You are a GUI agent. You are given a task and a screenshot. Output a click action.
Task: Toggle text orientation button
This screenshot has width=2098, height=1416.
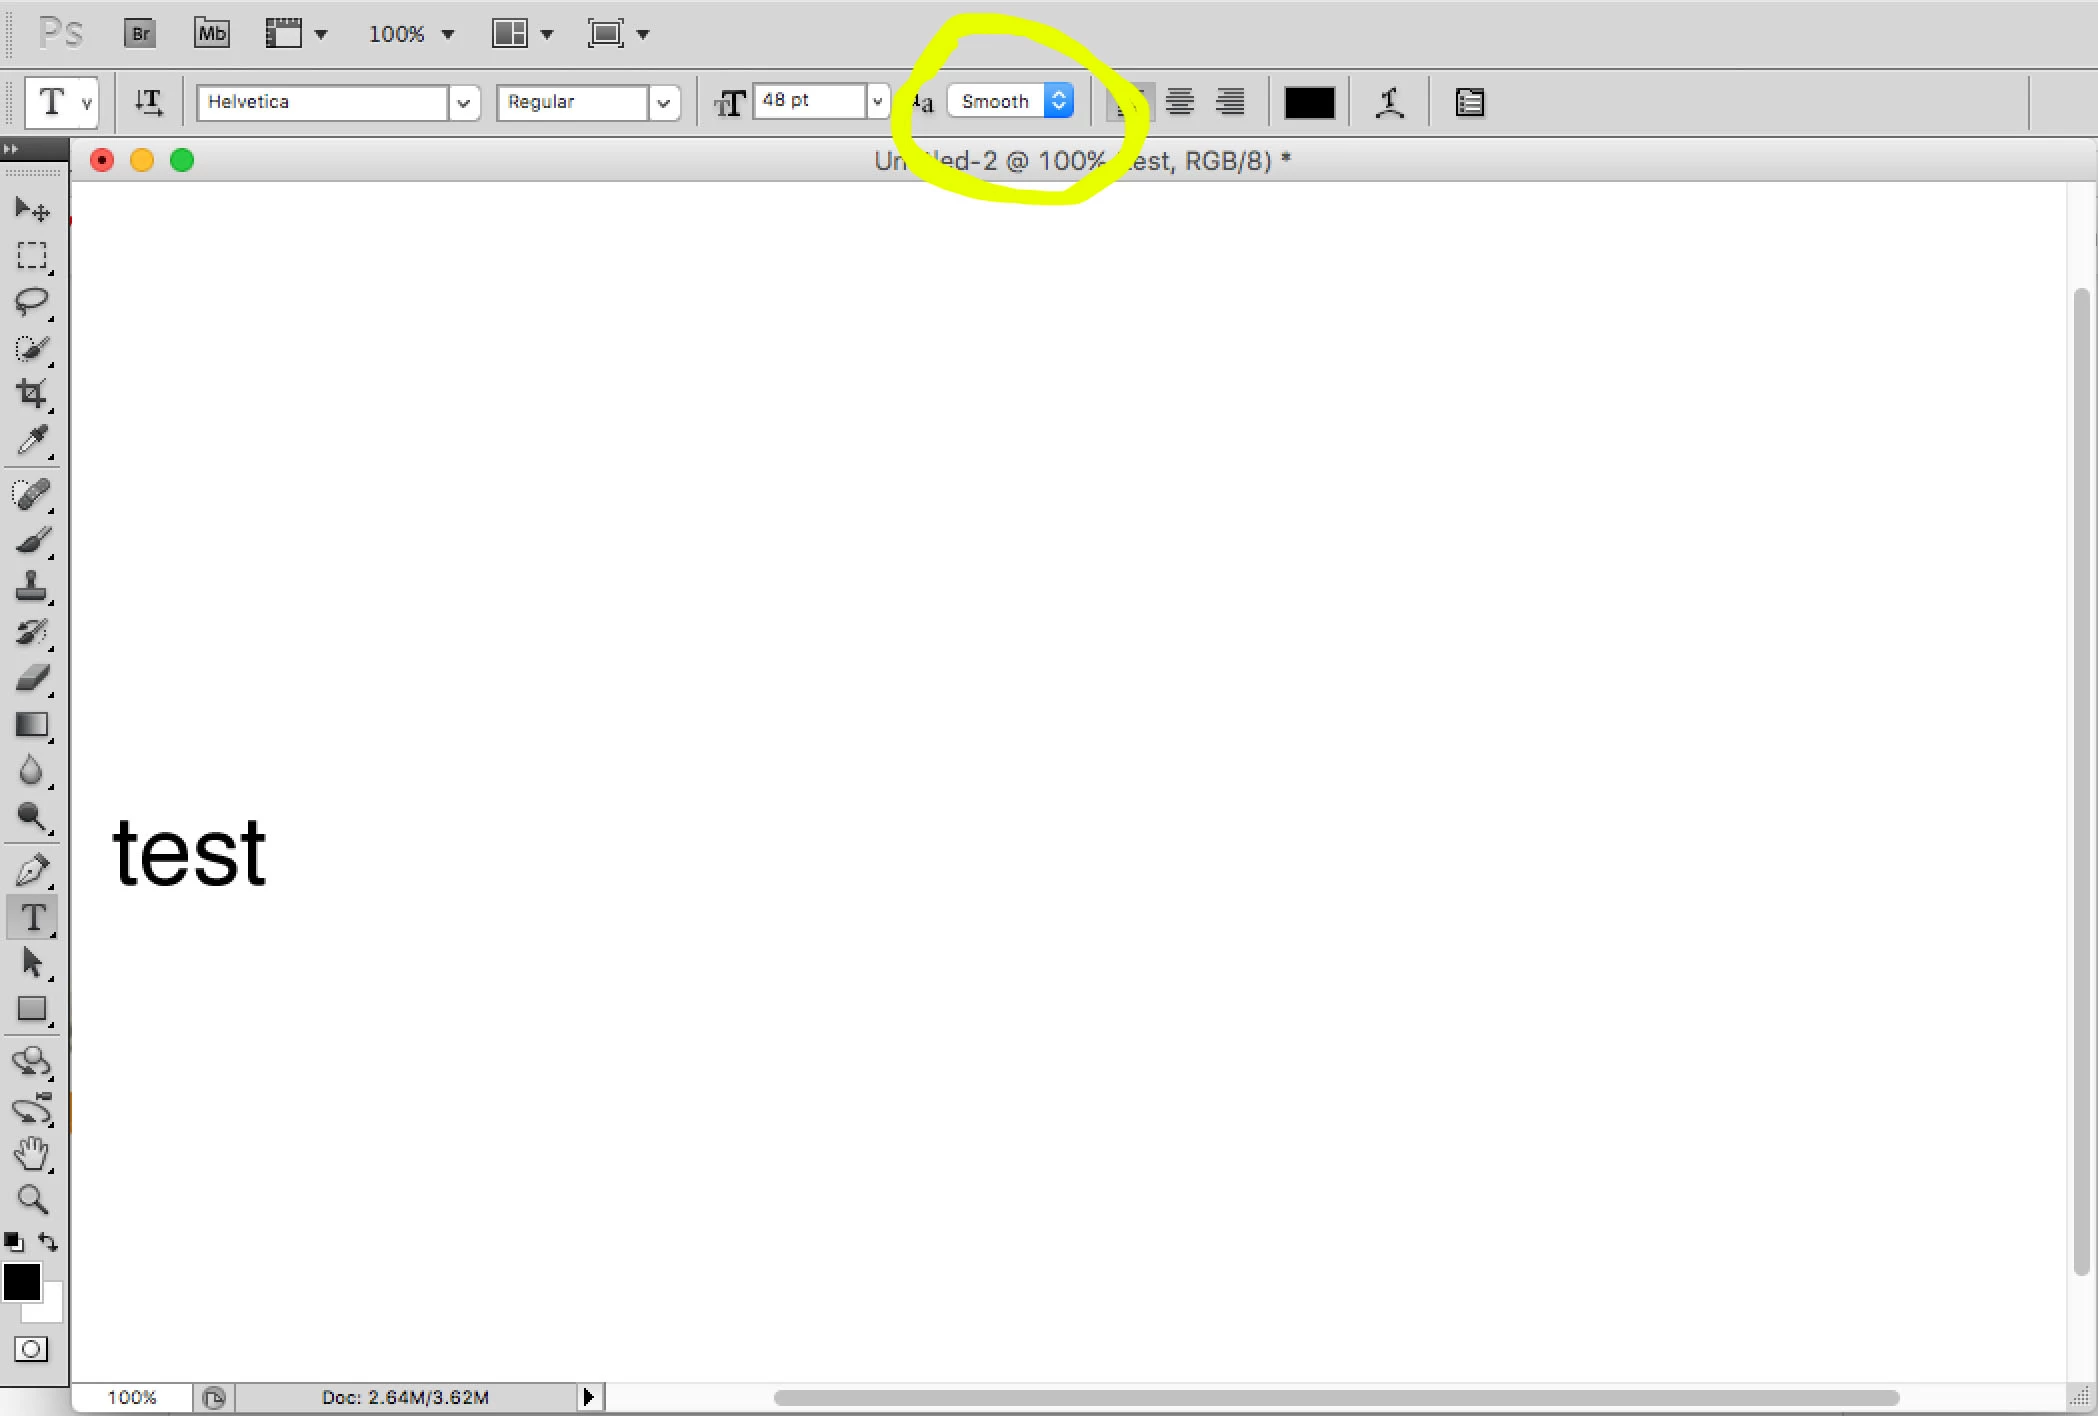(149, 102)
